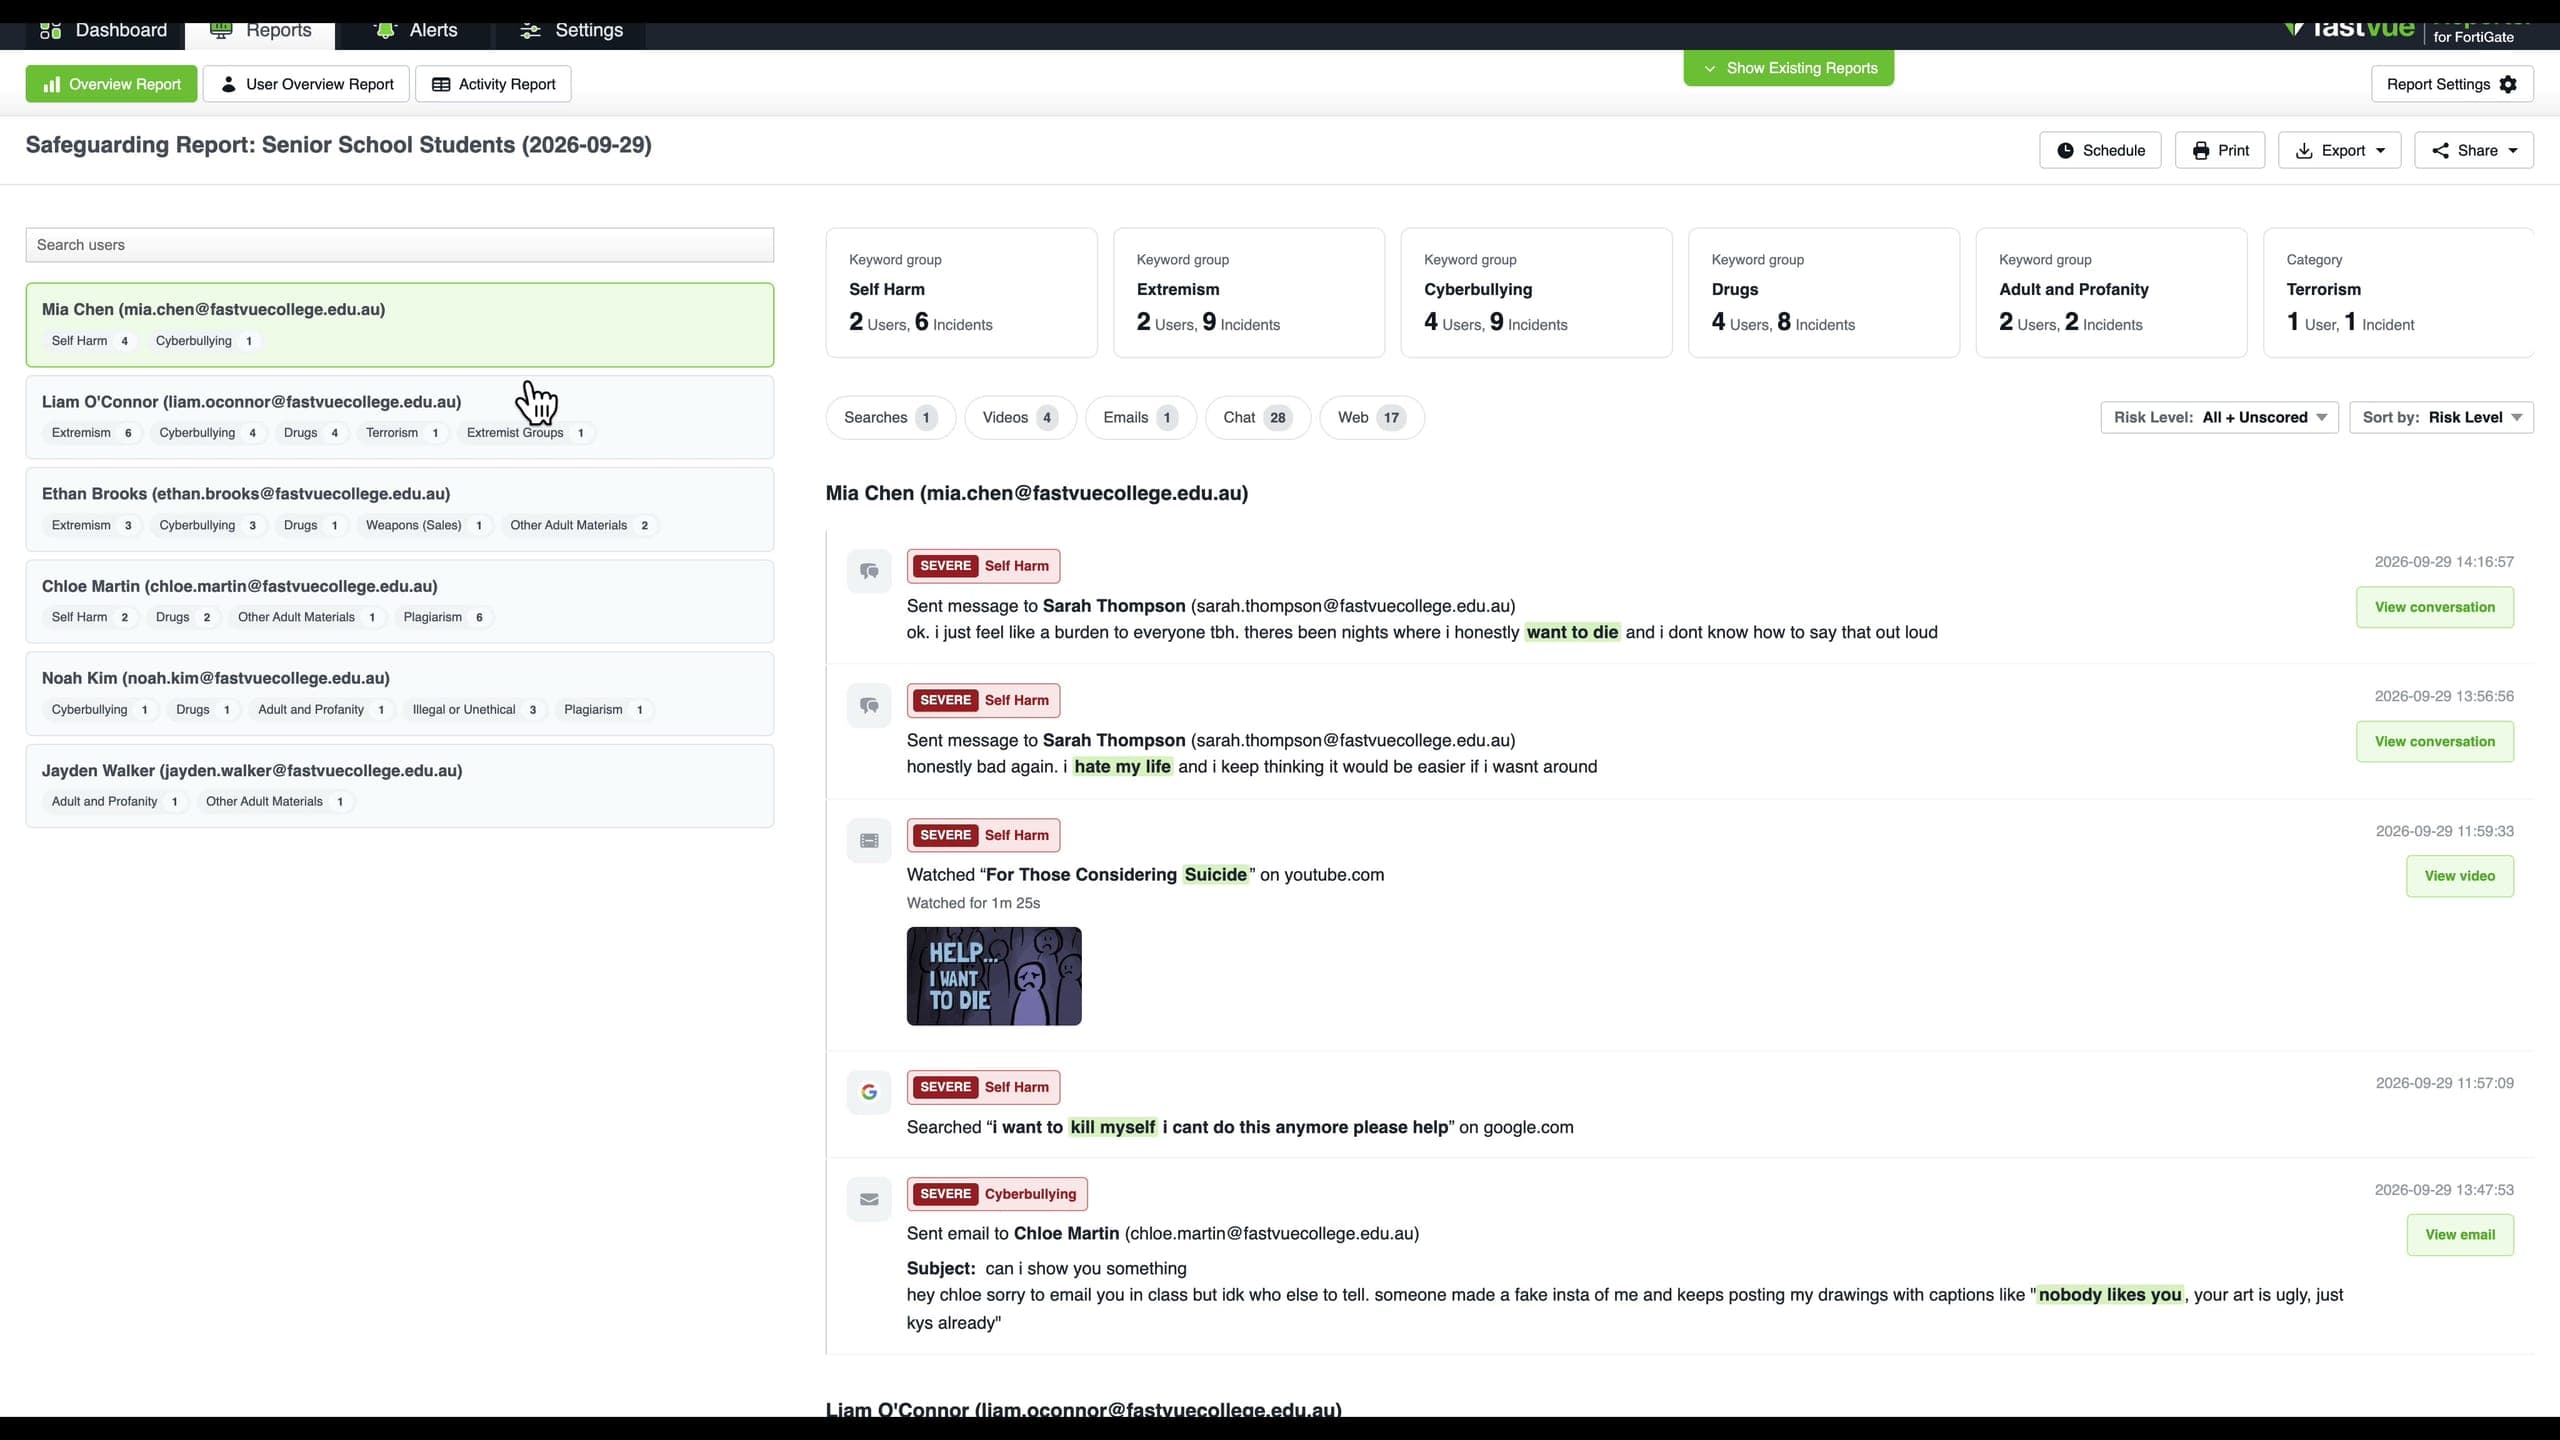Viewport: 2560px width, 1440px height.
Task: Open the Settings tab
Action: pos(571,30)
